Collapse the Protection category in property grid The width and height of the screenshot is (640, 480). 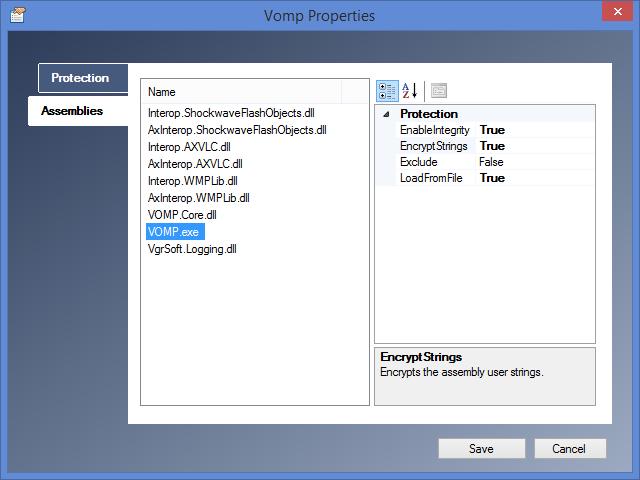pos(387,114)
